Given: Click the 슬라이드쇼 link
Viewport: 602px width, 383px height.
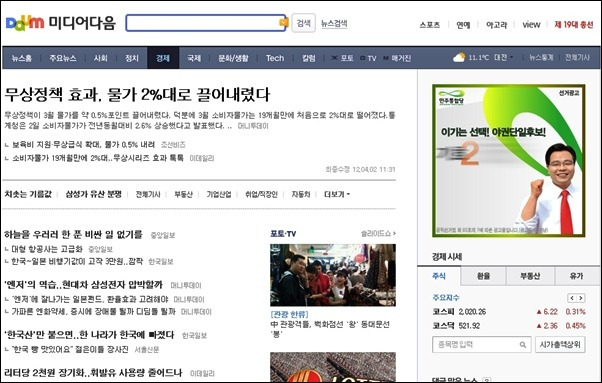Looking at the screenshot, I should [378, 233].
